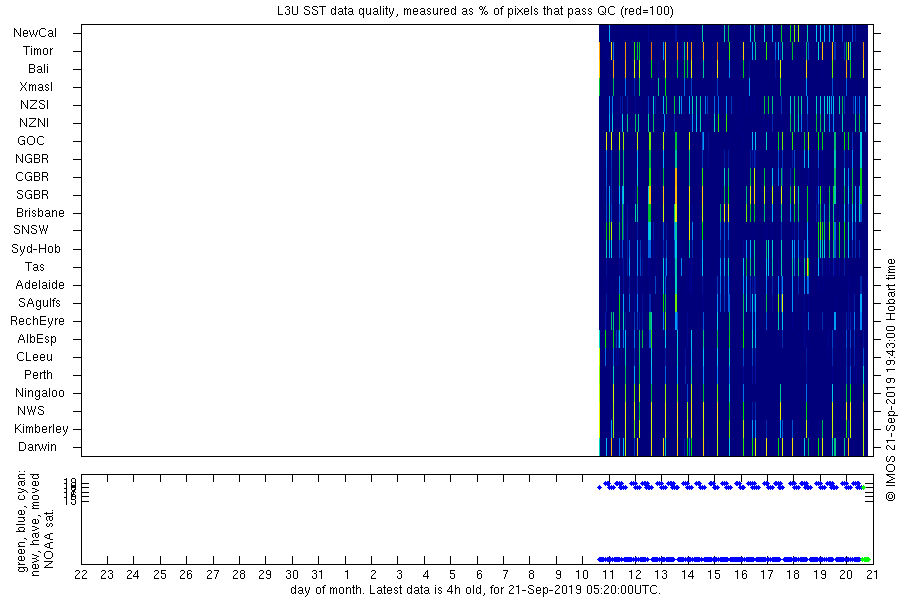Click day 25 on the x-axis

click(x=160, y=575)
